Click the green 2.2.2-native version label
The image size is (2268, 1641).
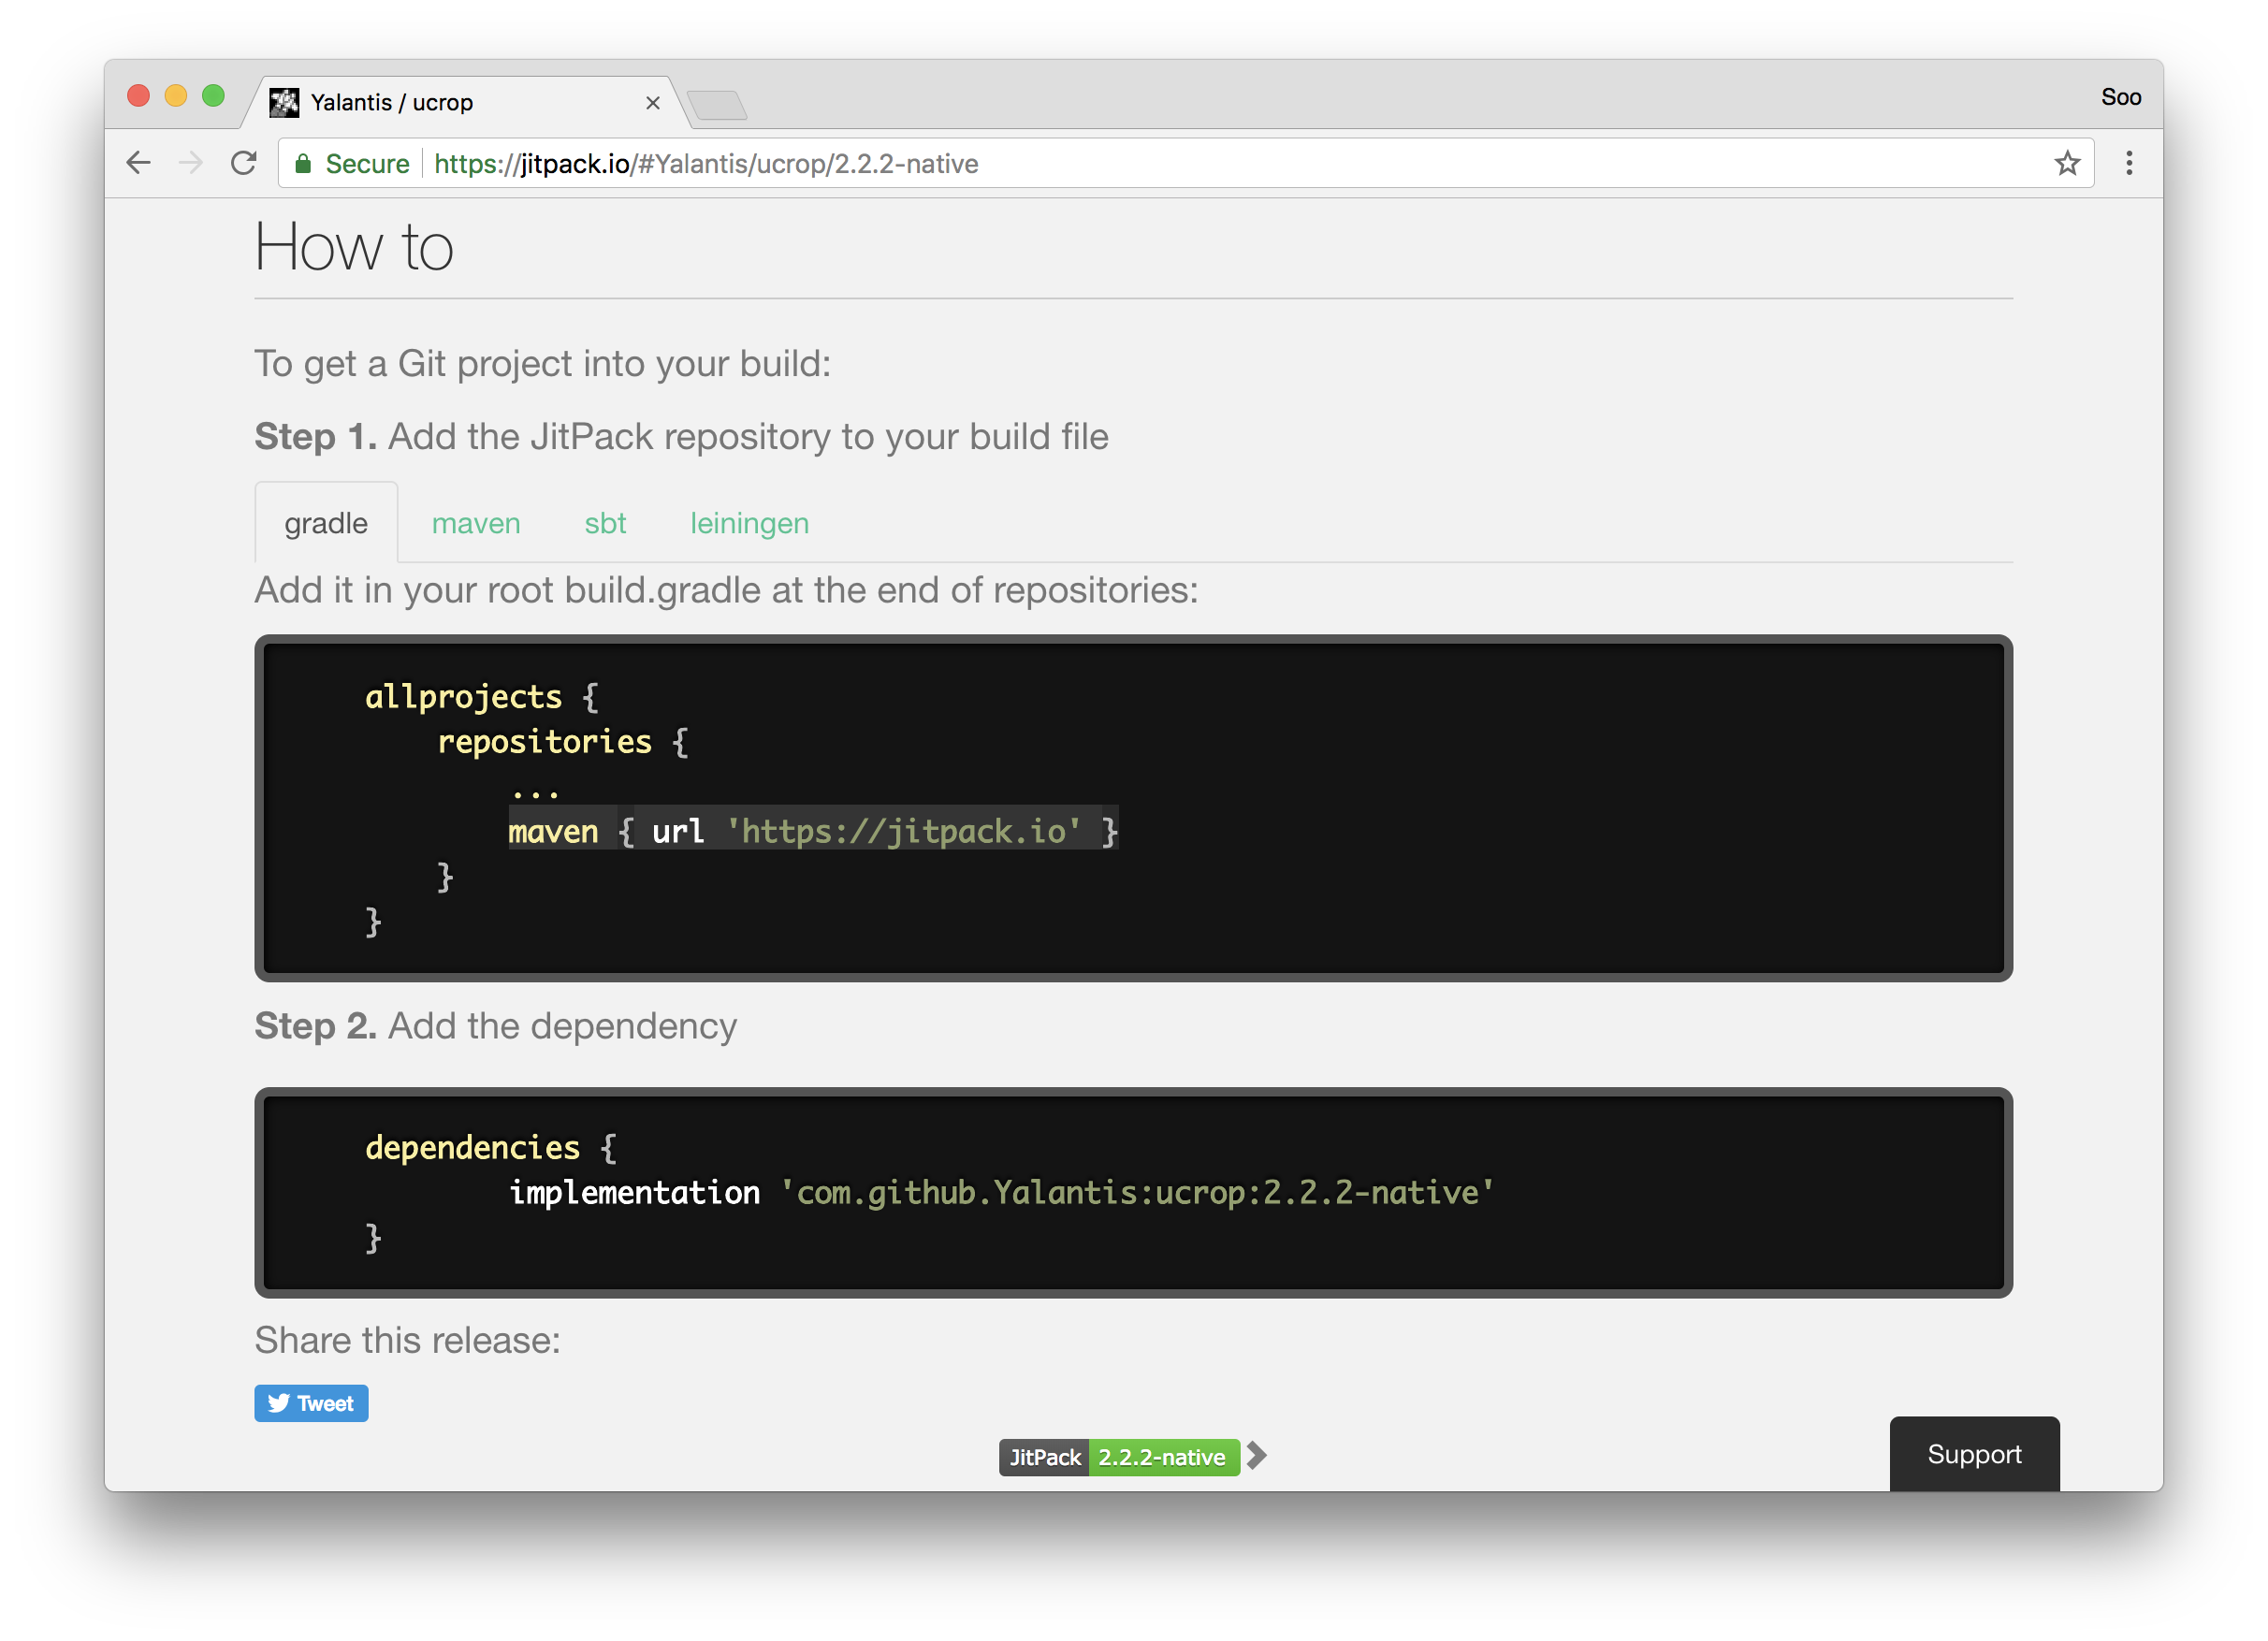click(x=1163, y=1457)
